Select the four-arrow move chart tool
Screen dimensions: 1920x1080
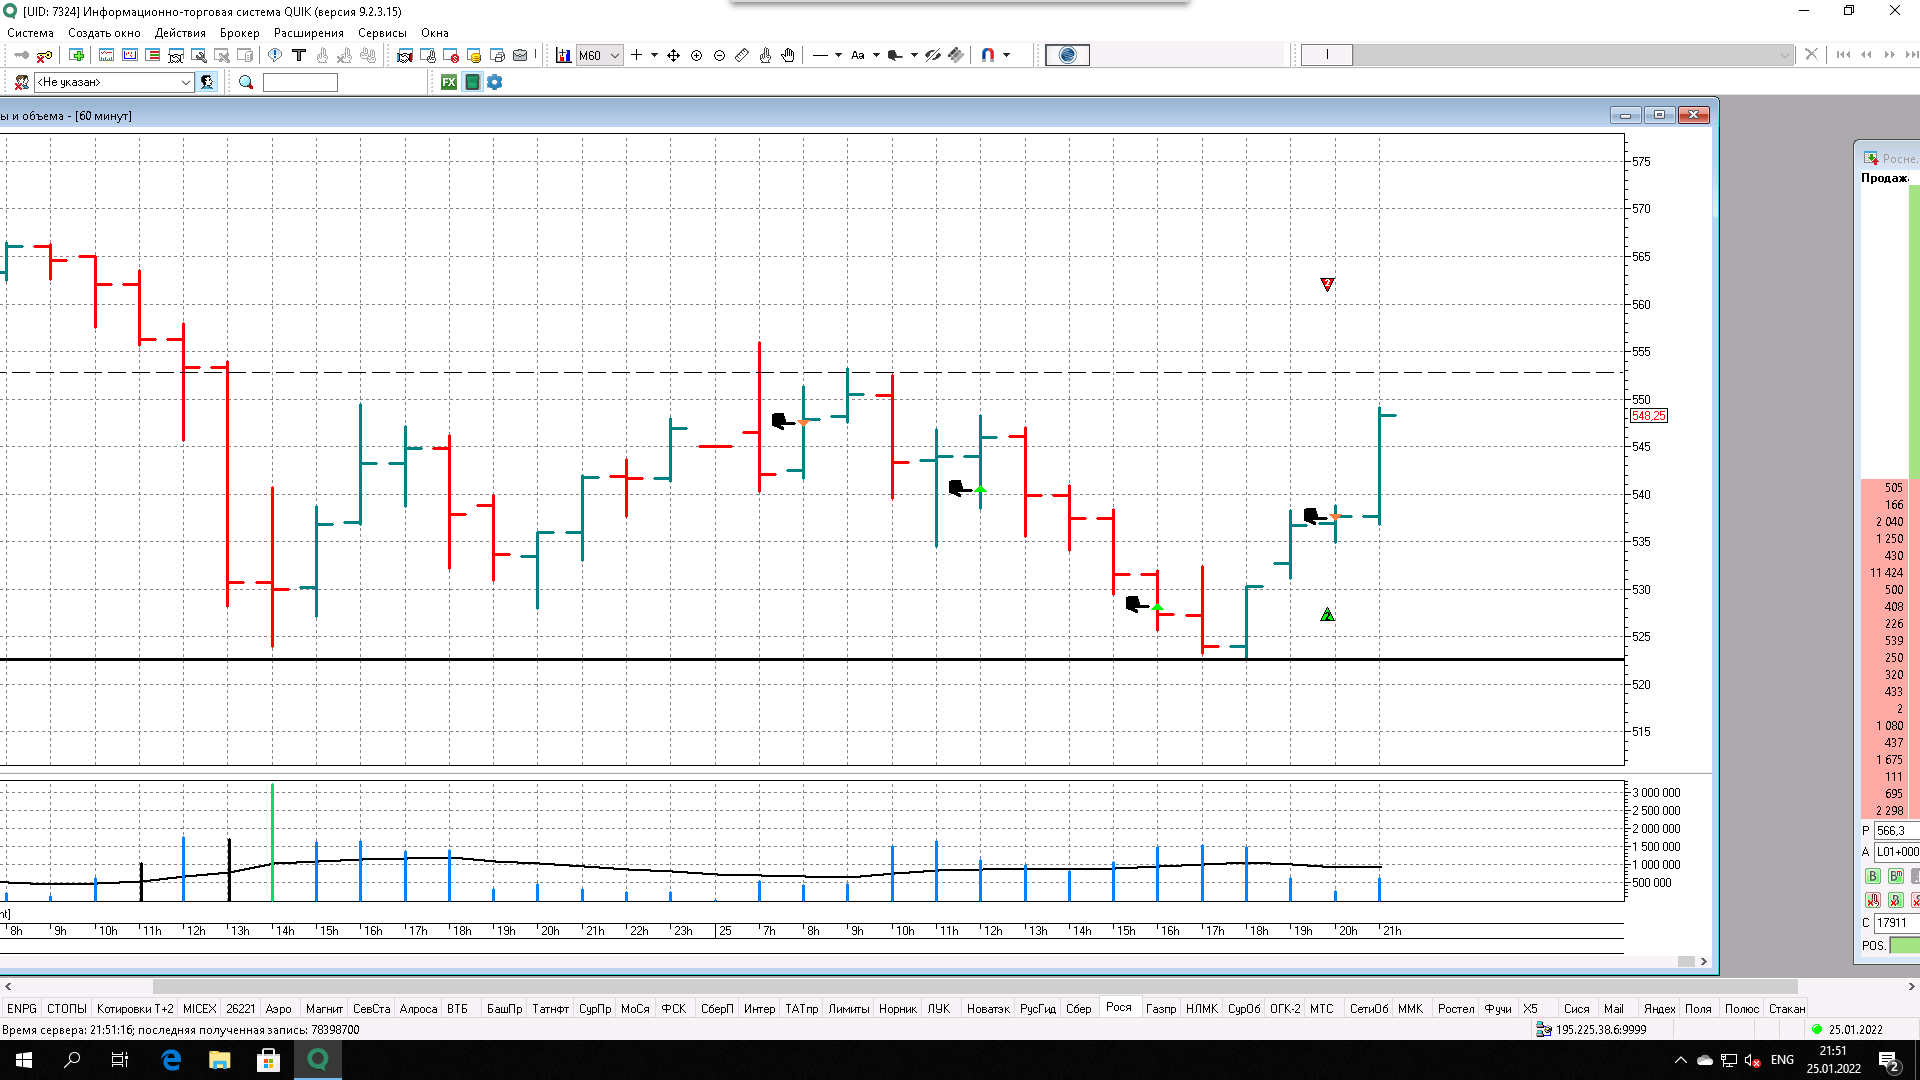[674, 56]
